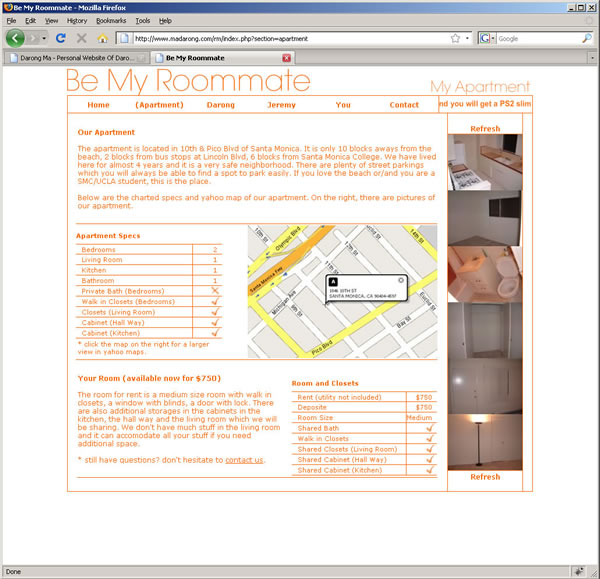The height and width of the screenshot is (579, 600).
Task: Bookmark this page with the star icon
Action: click(x=454, y=38)
